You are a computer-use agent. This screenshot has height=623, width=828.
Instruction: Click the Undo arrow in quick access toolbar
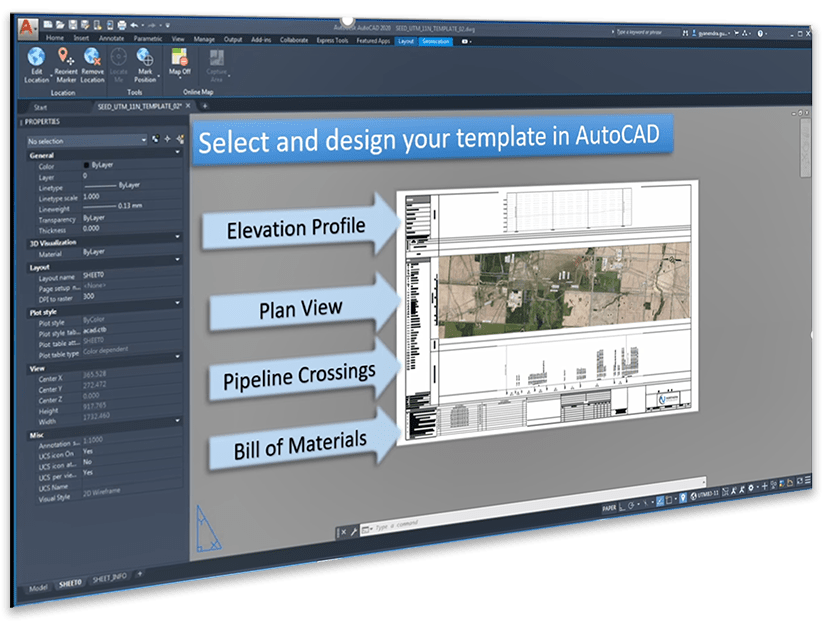click(x=134, y=25)
